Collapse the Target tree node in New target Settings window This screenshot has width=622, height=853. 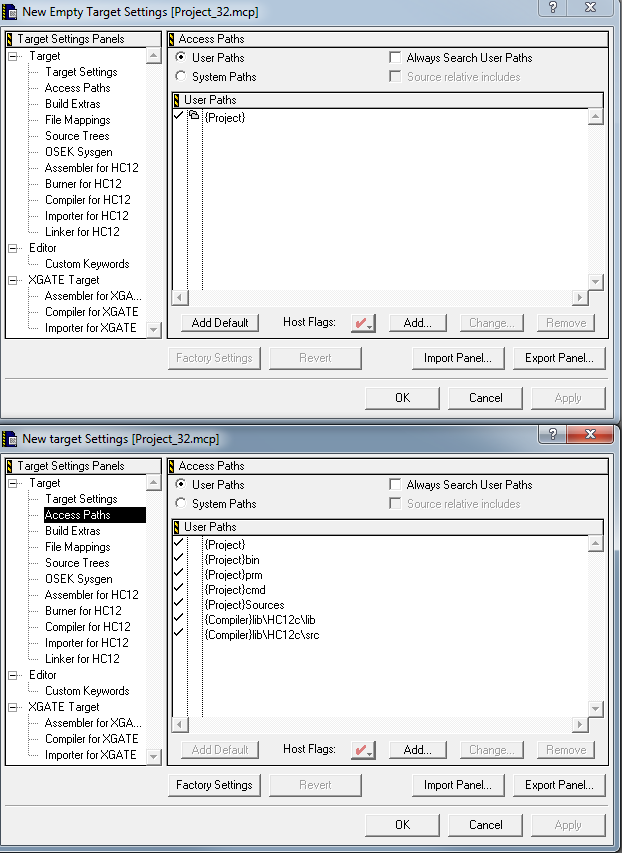click(x=13, y=483)
